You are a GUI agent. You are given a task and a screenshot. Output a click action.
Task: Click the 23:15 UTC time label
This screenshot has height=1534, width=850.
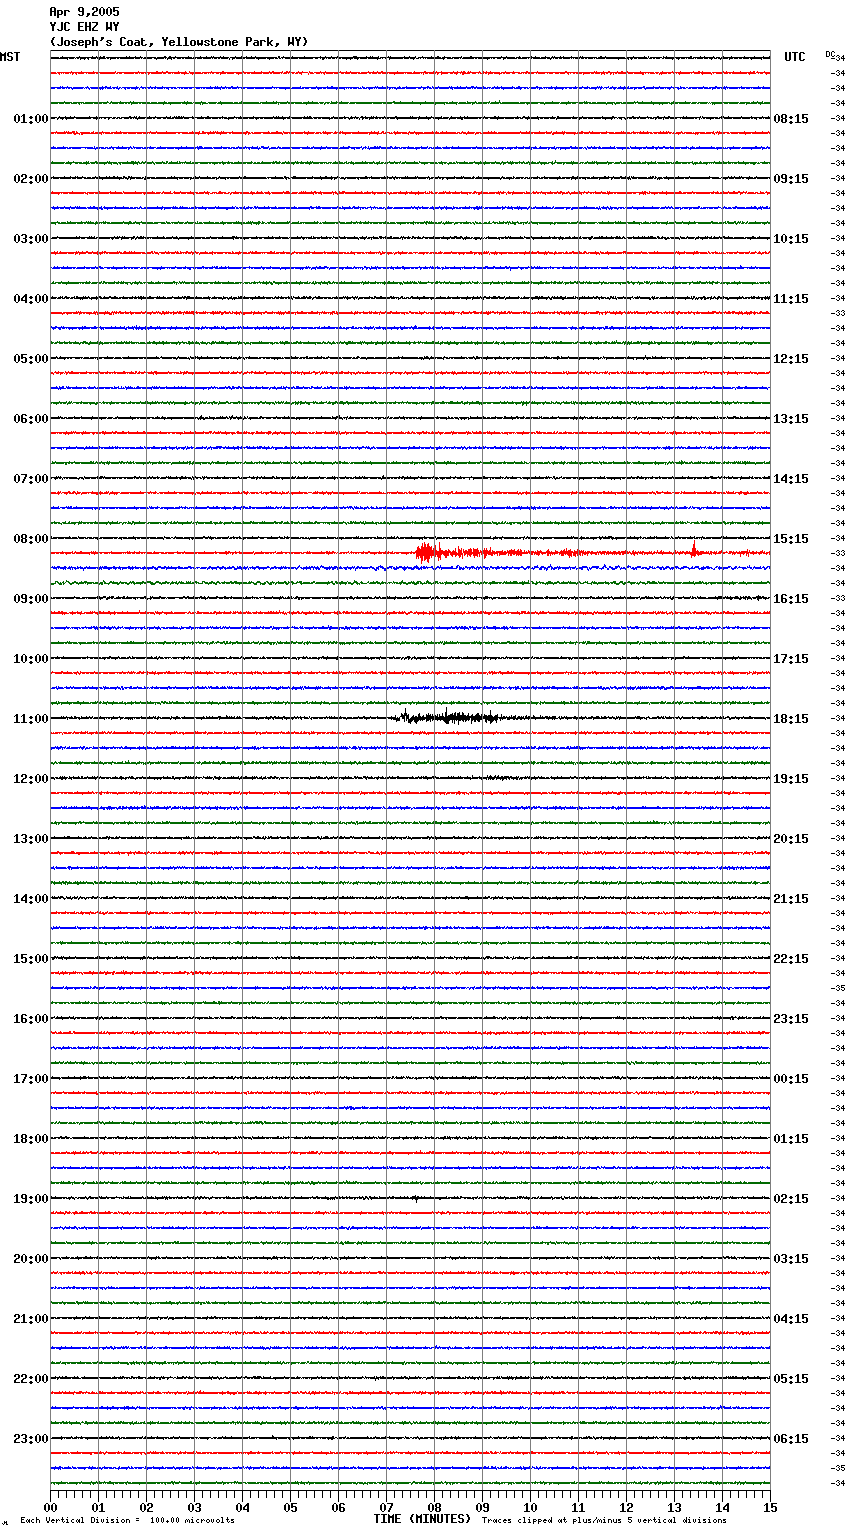[791, 1019]
